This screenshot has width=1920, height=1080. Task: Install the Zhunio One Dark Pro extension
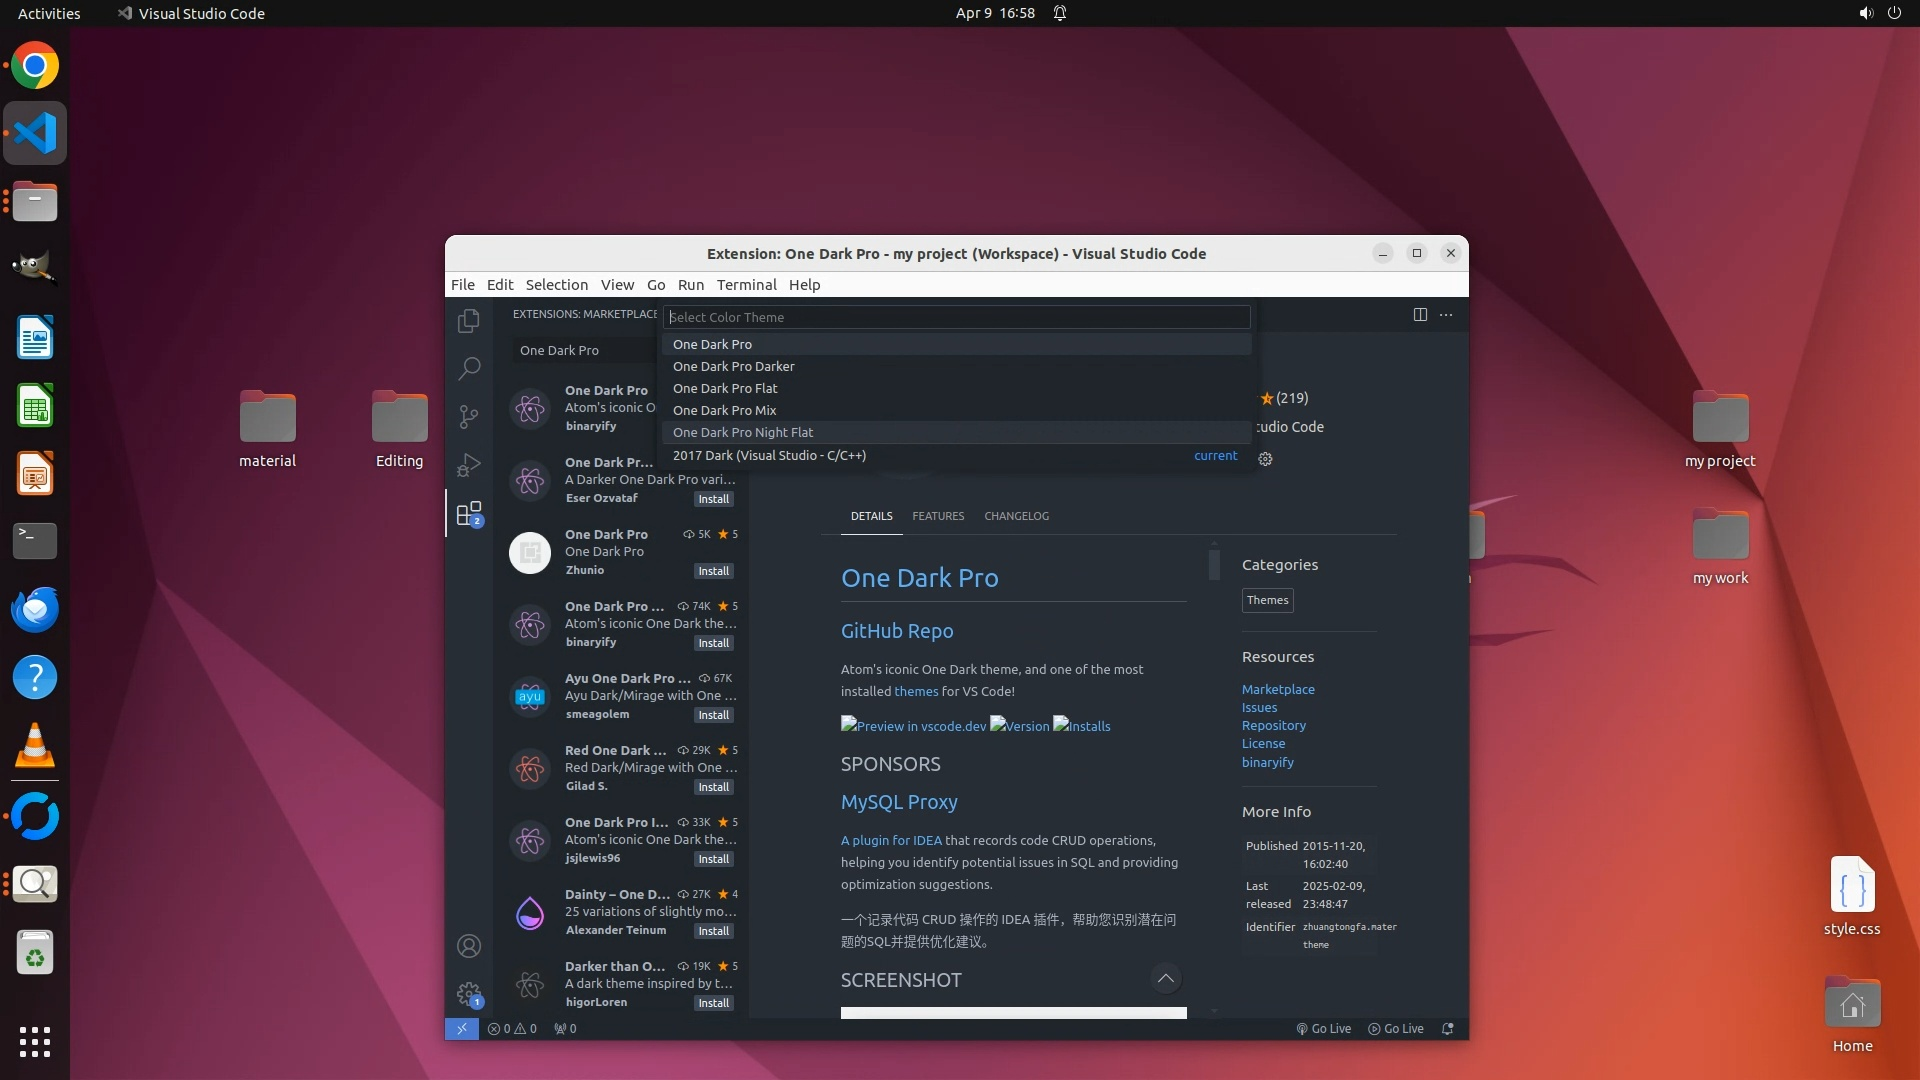point(713,572)
